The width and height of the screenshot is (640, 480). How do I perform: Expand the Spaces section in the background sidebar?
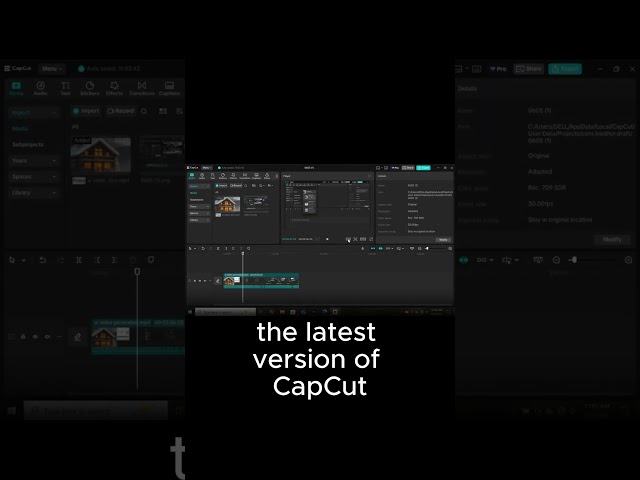pos(33,176)
